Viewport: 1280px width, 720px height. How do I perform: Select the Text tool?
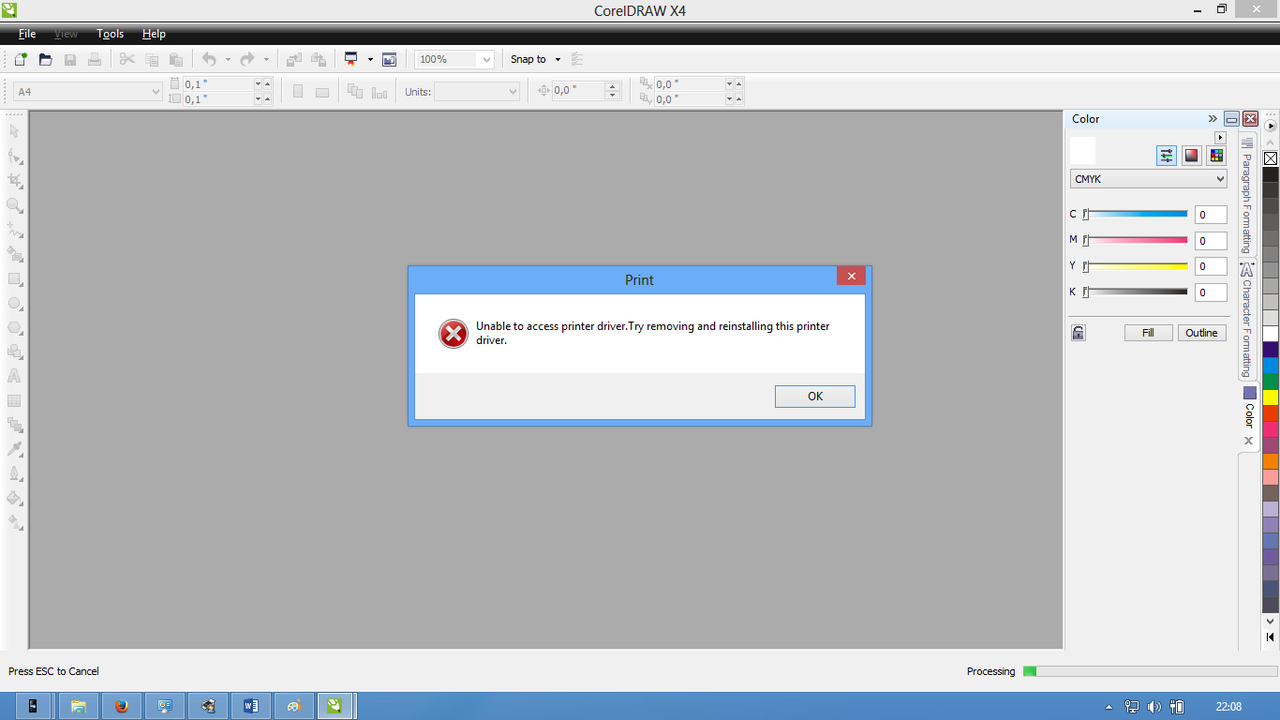click(x=15, y=377)
